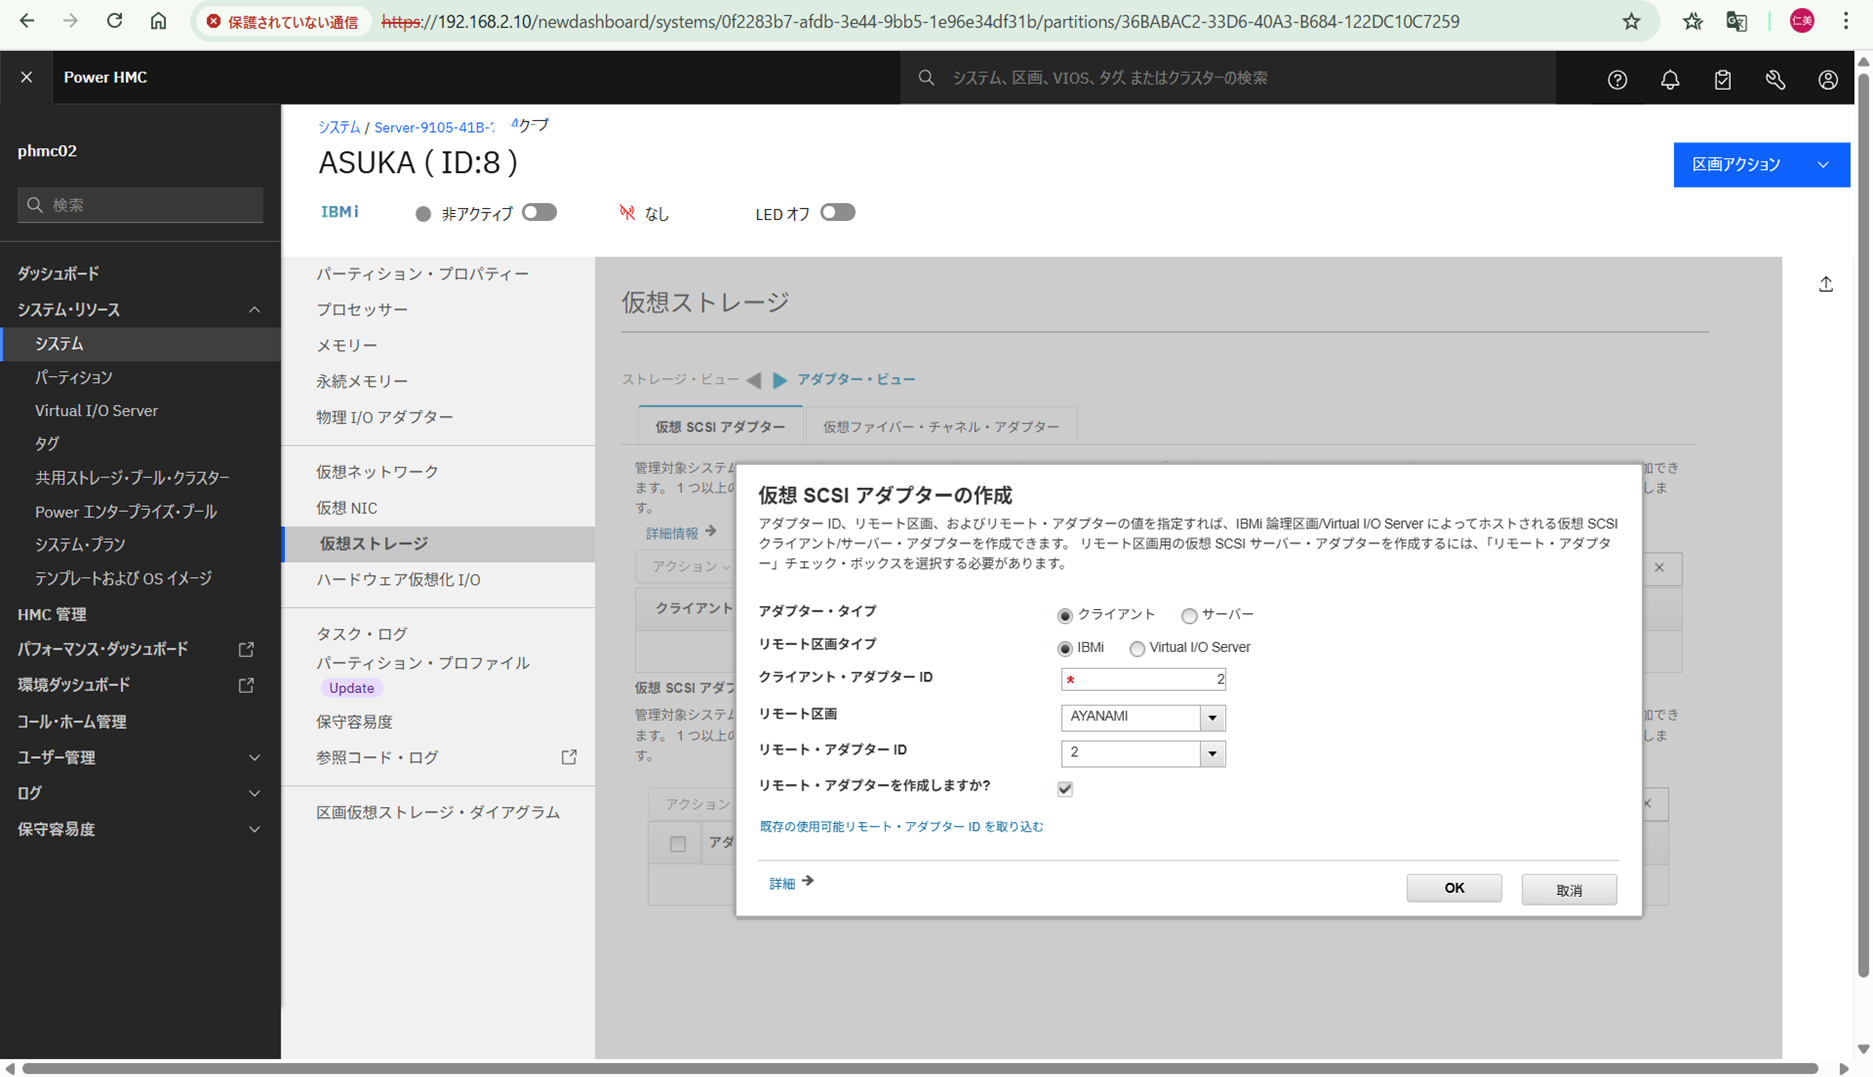Toggle the 非アクティブ partition switch
Viewport: 1873px width, 1077px height.
coord(539,212)
